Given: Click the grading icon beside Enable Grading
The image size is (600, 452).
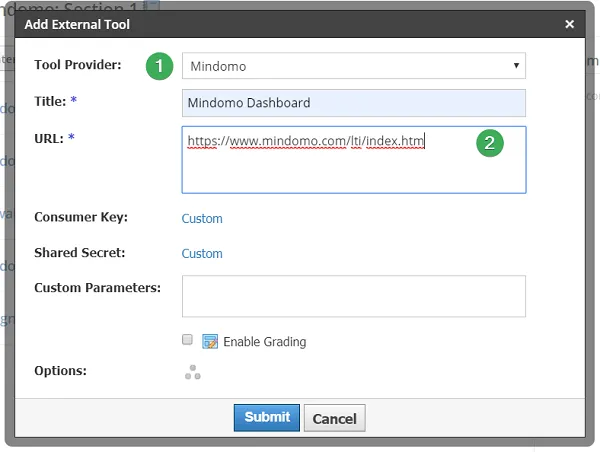Looking at the screenshot, I should click(210, 341).
